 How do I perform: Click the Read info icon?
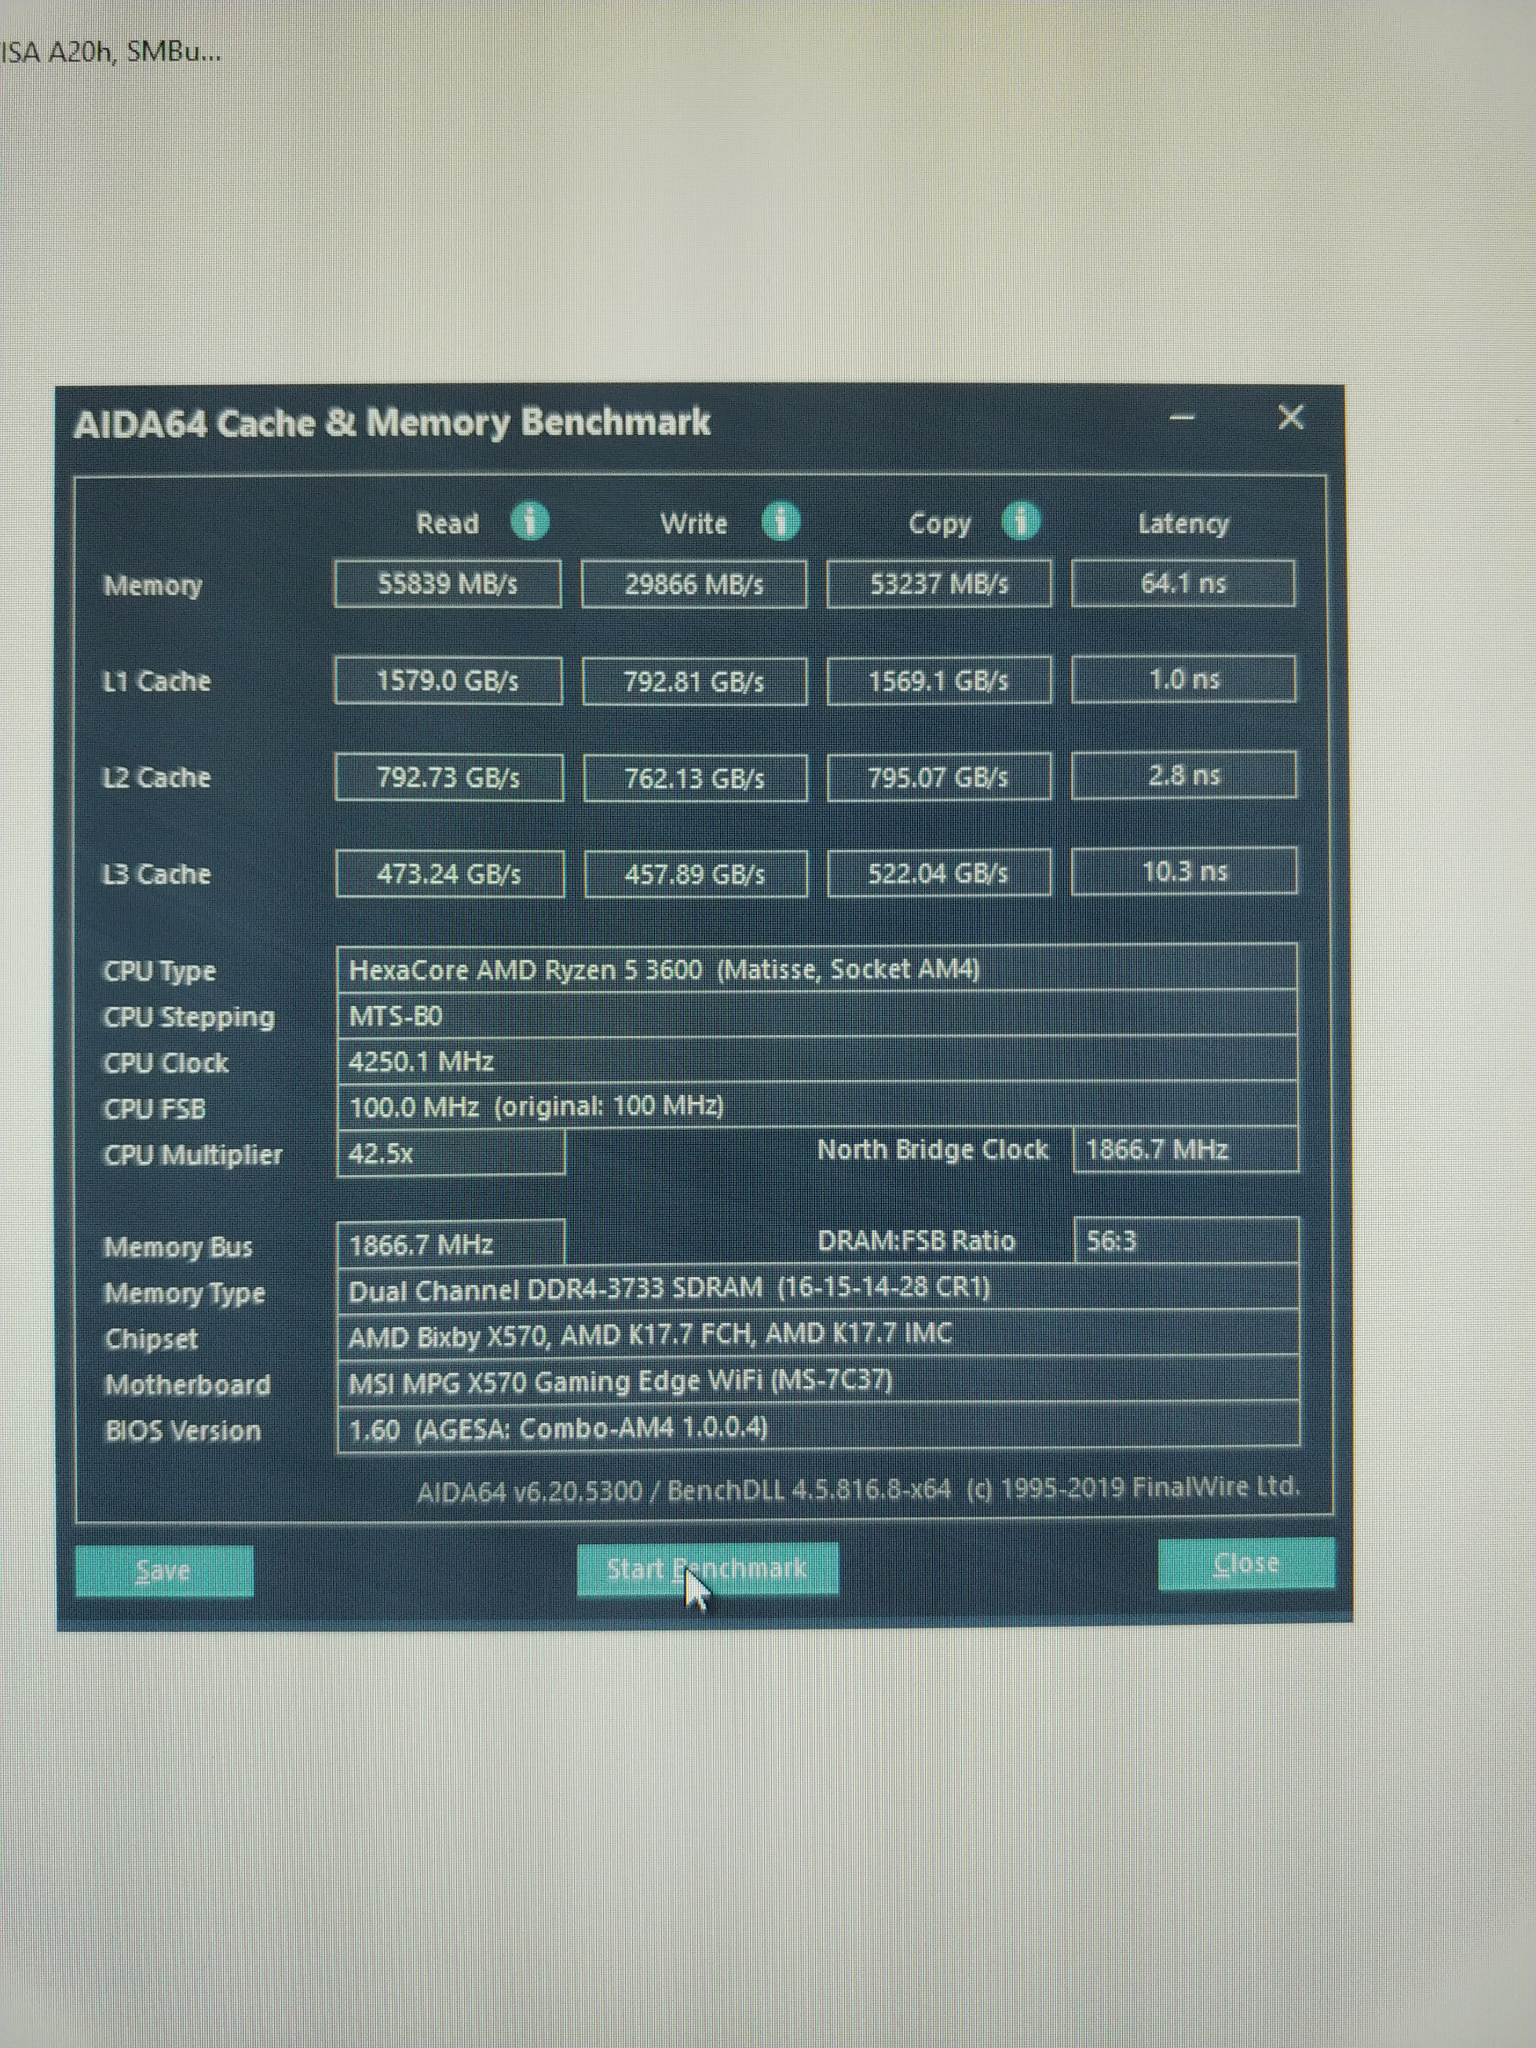click(530, 521)
